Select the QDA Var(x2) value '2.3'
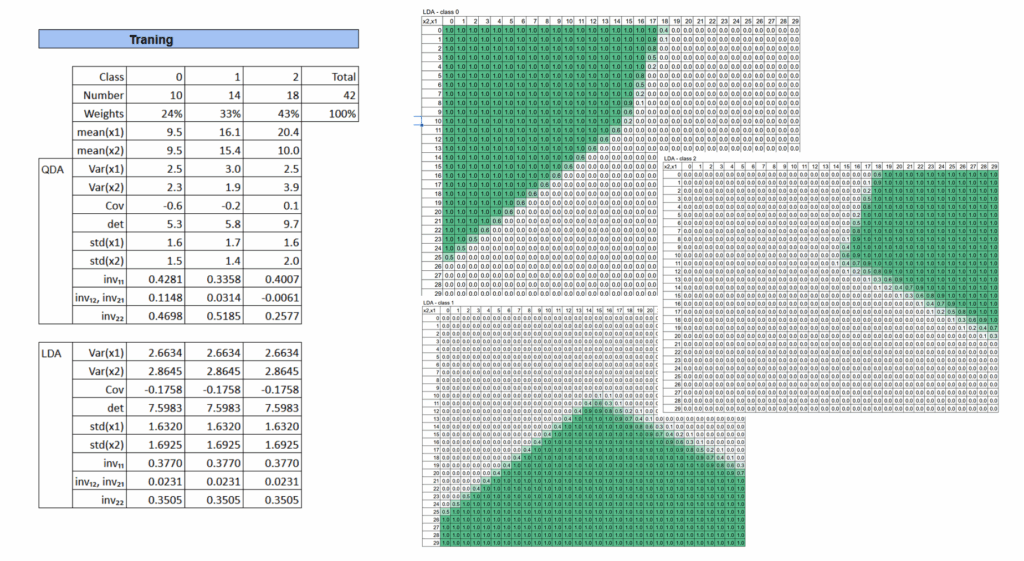Image resolution: width=1024 pixels, height=561 pixels. 155,187
